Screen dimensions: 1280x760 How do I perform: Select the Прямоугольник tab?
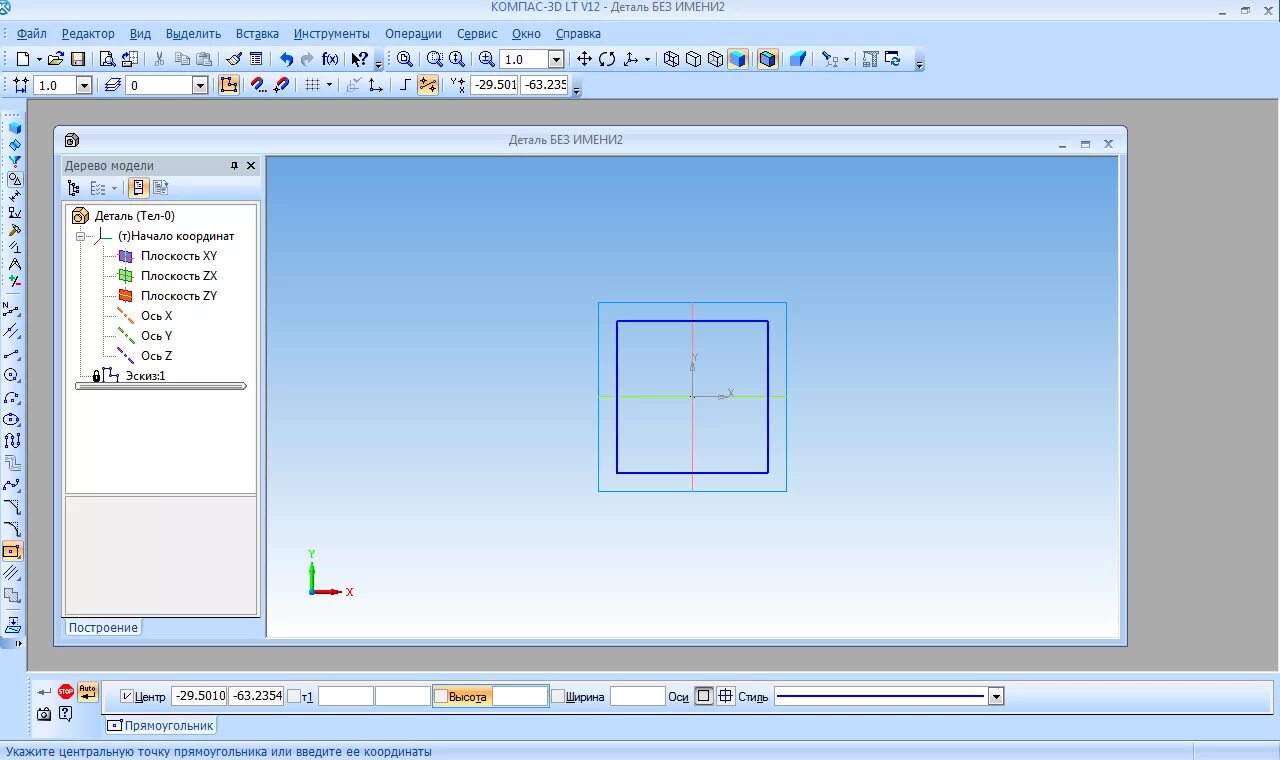[160, 726]
